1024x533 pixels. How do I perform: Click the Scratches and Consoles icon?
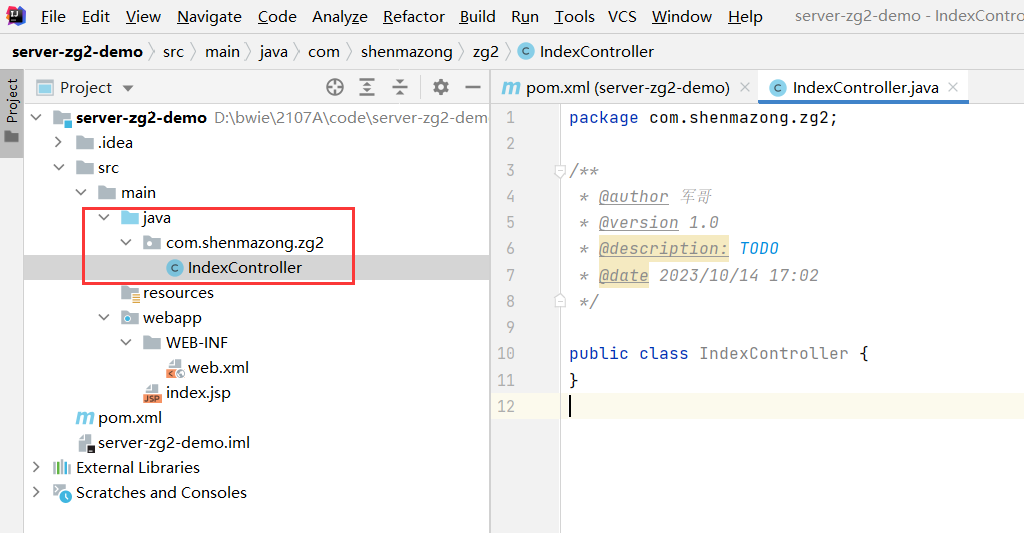point(63,493)
